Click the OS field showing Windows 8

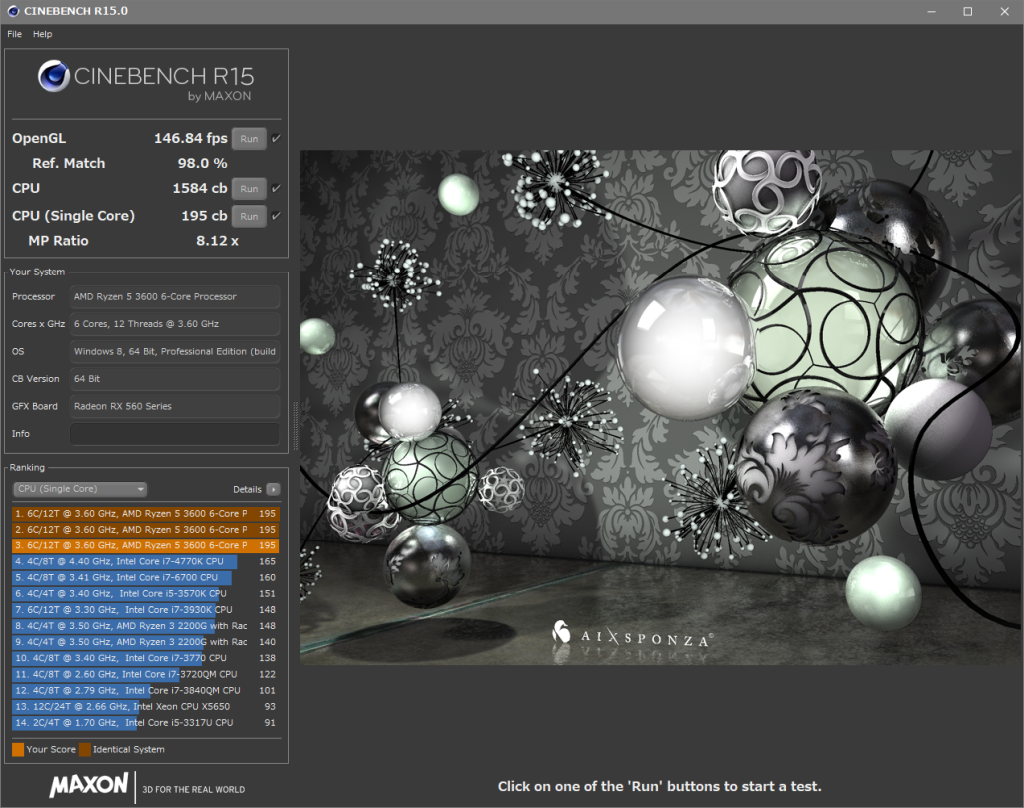point(175,351)
